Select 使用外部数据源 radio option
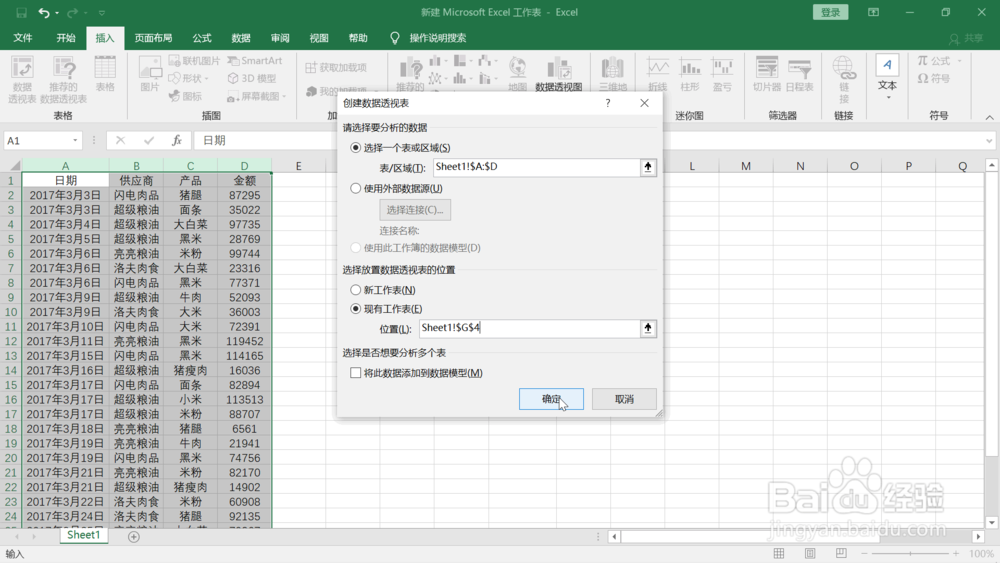This screenshot has height=563, width=1000. pyautogui.click(x=355, y=188)
